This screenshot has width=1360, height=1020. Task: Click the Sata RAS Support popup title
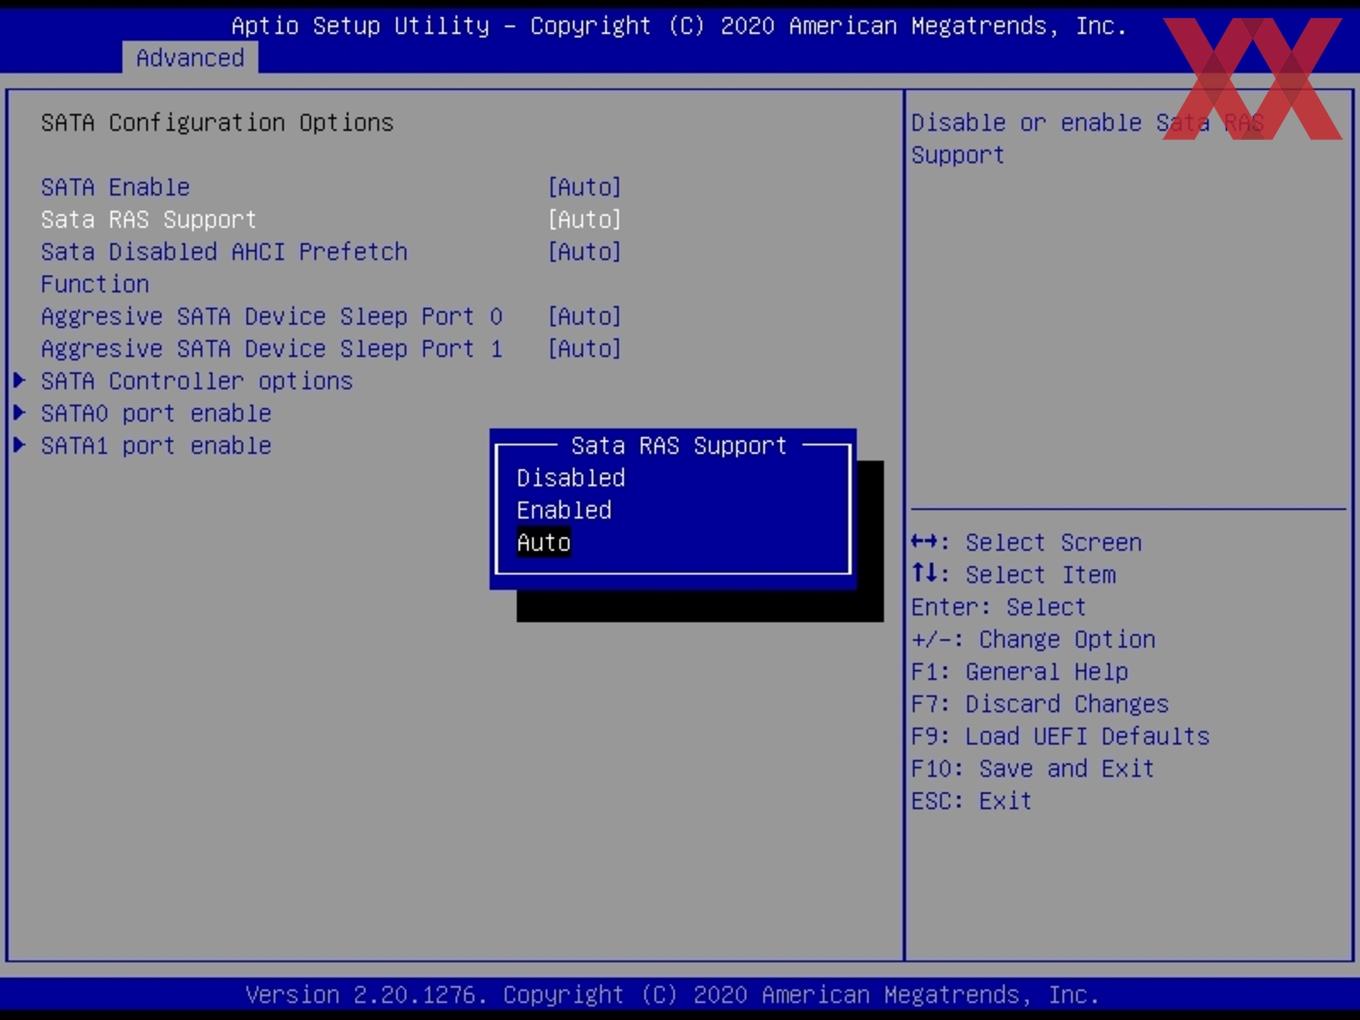click(679, 445)
